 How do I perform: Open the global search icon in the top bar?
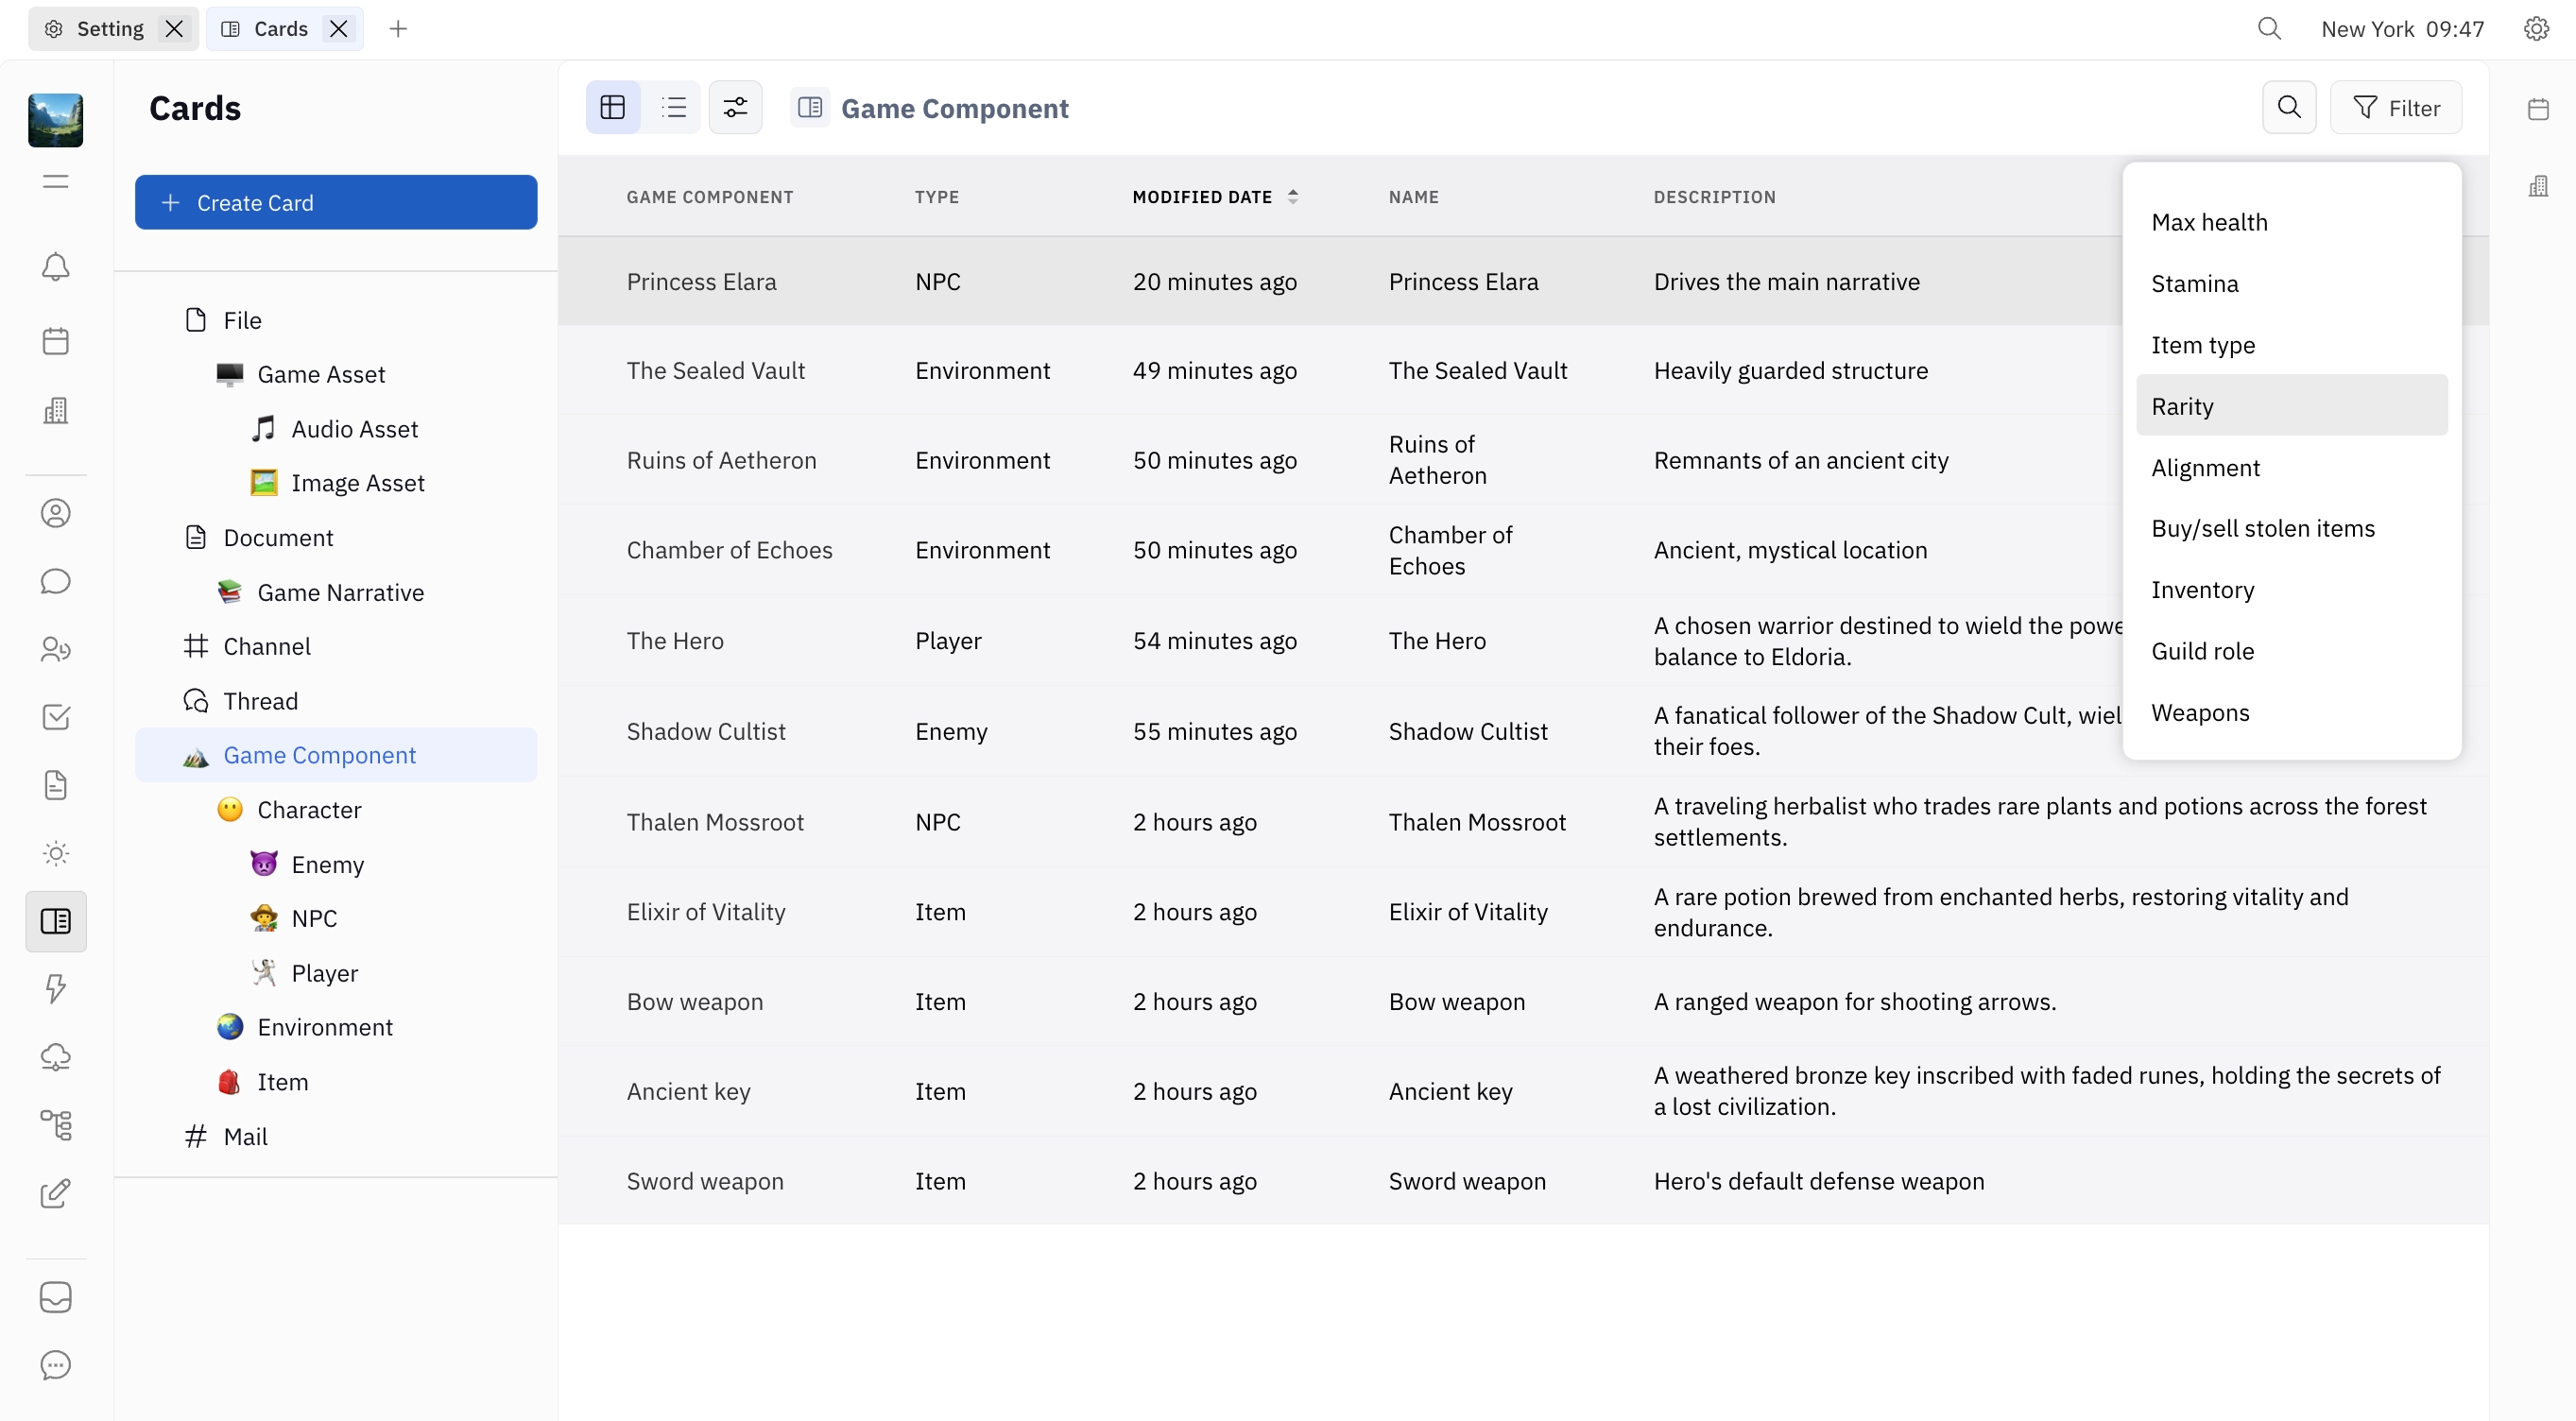pos(2270,29)
